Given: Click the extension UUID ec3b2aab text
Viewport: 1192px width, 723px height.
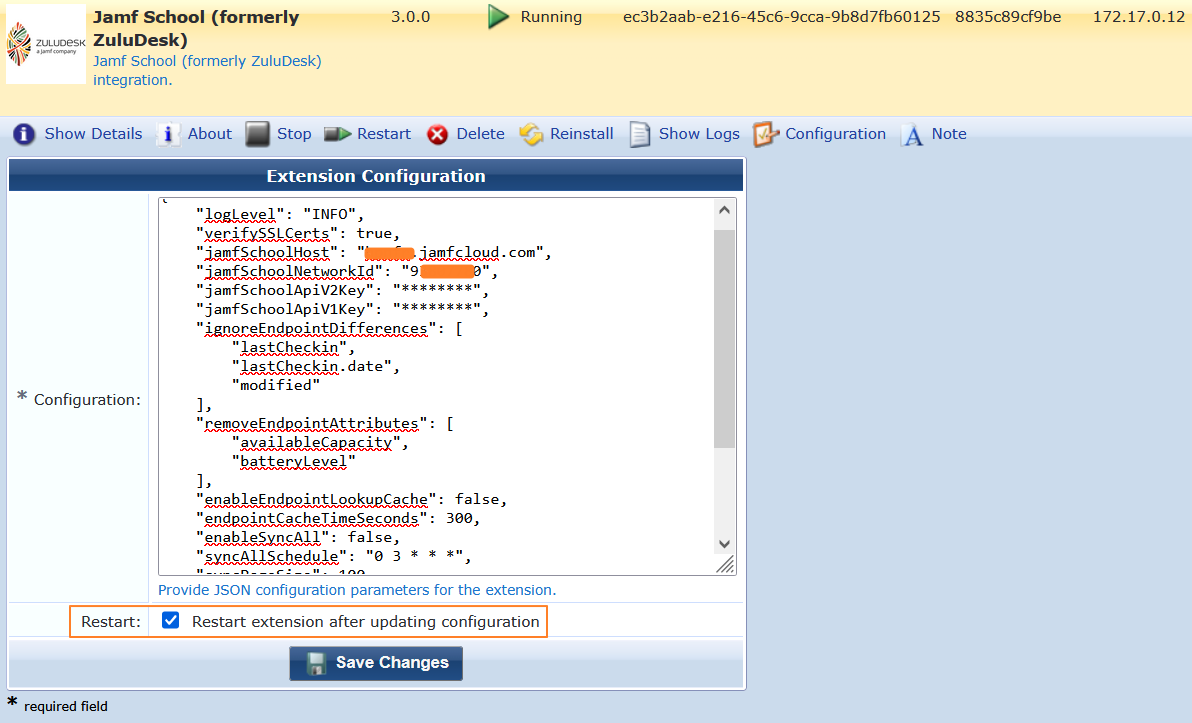Looking at the screenshot, I should (781, 17).
